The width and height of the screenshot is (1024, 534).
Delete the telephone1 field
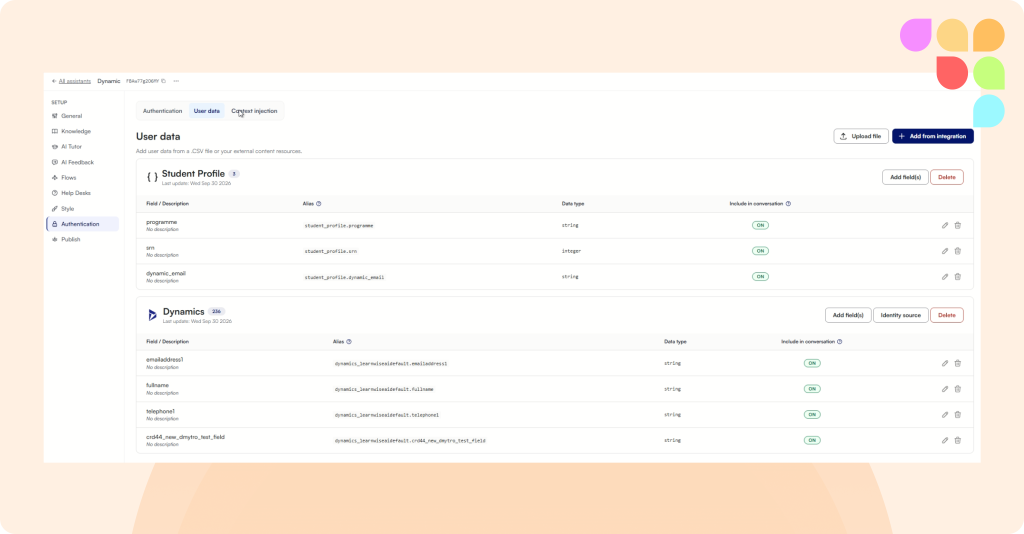(x=958, y=415)
